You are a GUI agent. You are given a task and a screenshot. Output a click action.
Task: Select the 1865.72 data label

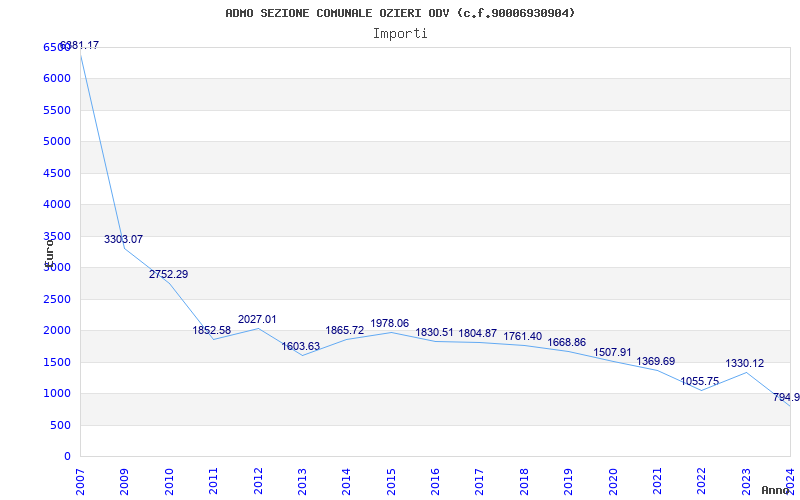tap(345, 331)
